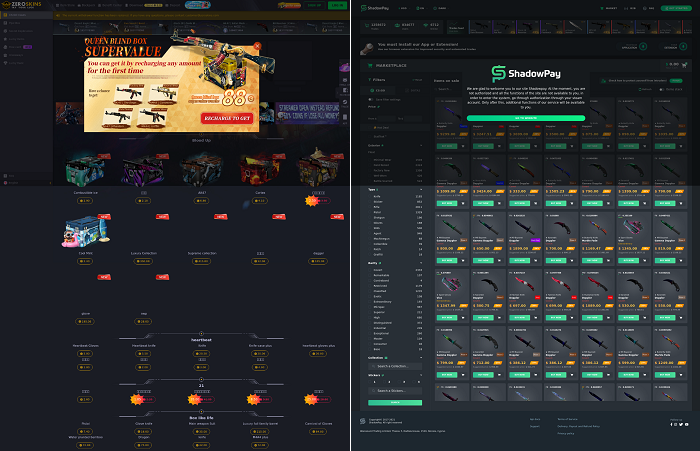Open the currency dropdown in ShadowPay header
Image resolution: width=700 pixels, height=451 pixels.
tap(404, 8)
